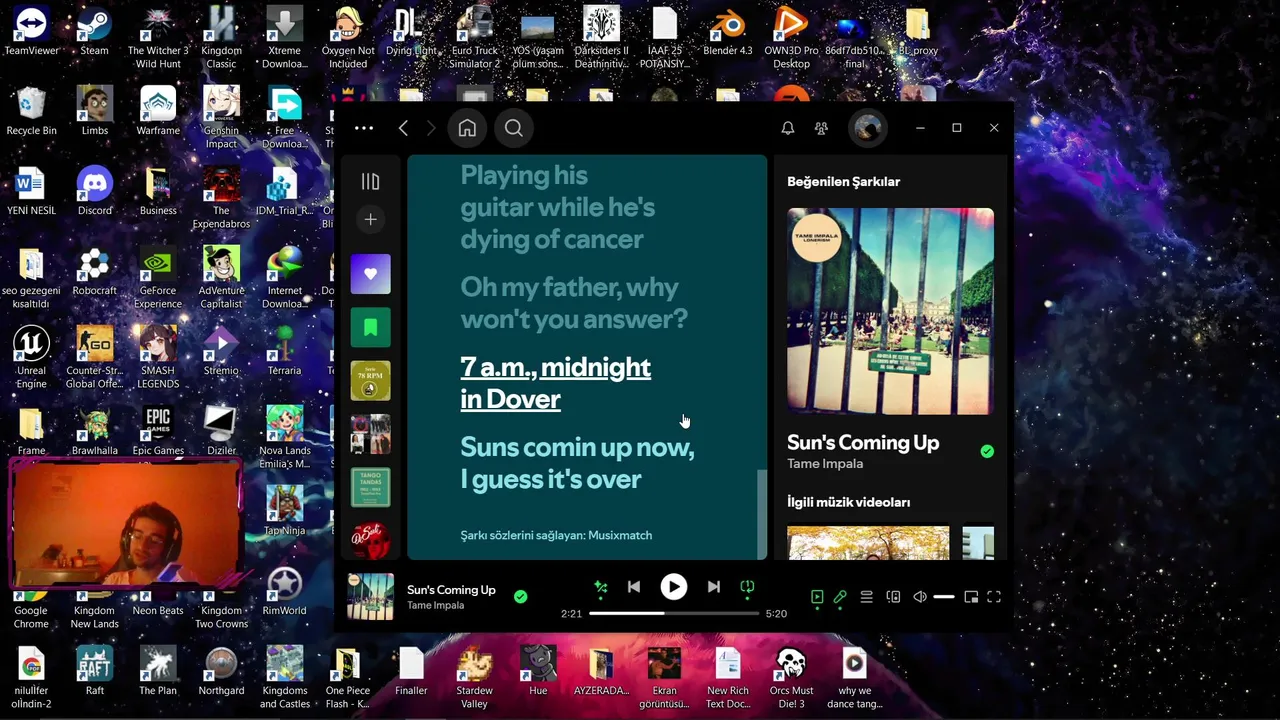The image size is (1280, 720).
Task: Open the green bookmark Your Episodes tile
Action: (370, 327)
